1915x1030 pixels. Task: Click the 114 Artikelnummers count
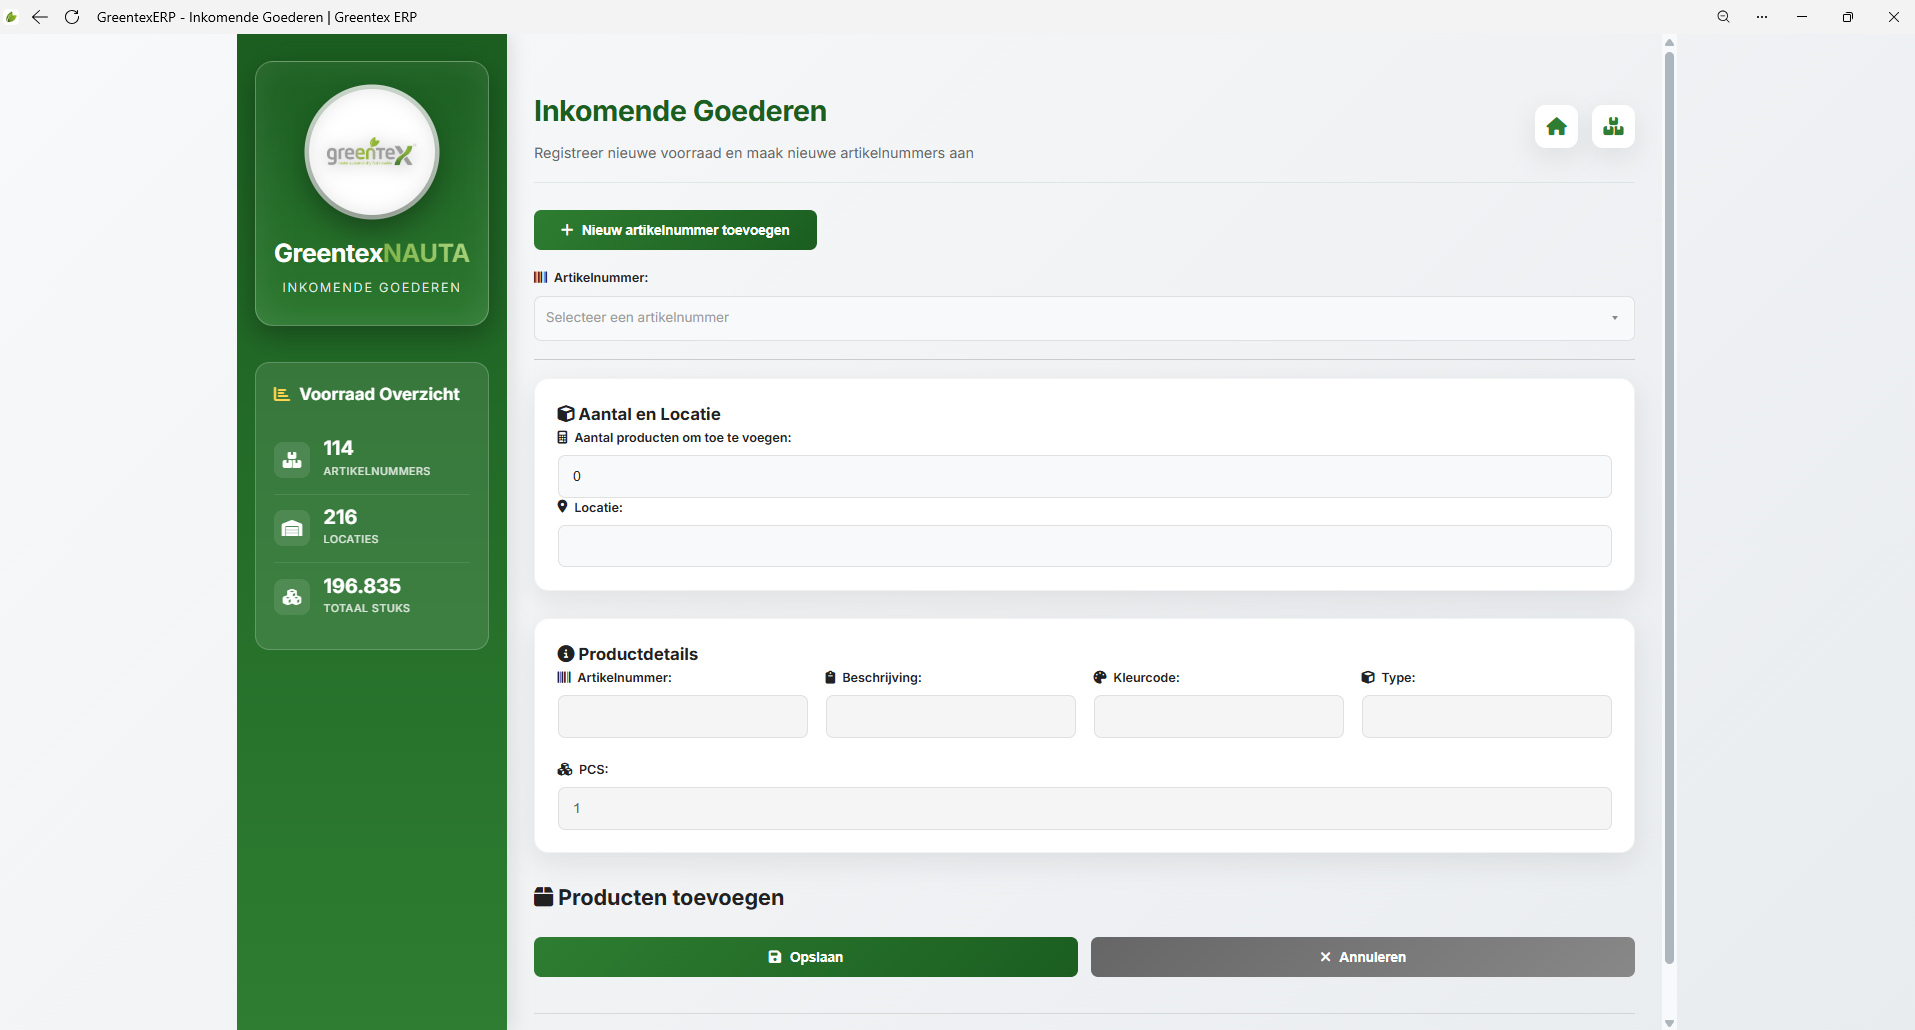(x=338, y=448)
